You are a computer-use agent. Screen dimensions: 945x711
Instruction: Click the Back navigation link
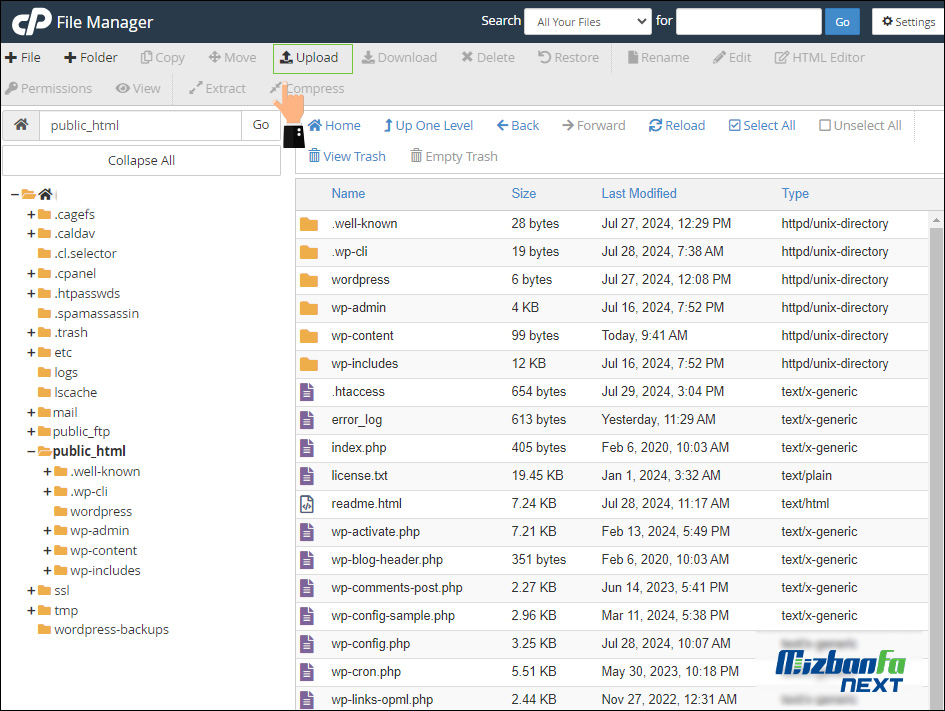[x=518, y=125]
